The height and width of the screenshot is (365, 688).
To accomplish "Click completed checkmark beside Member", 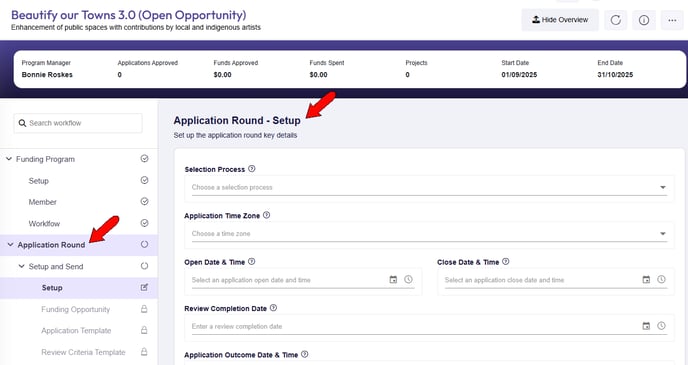I will 144,201.
